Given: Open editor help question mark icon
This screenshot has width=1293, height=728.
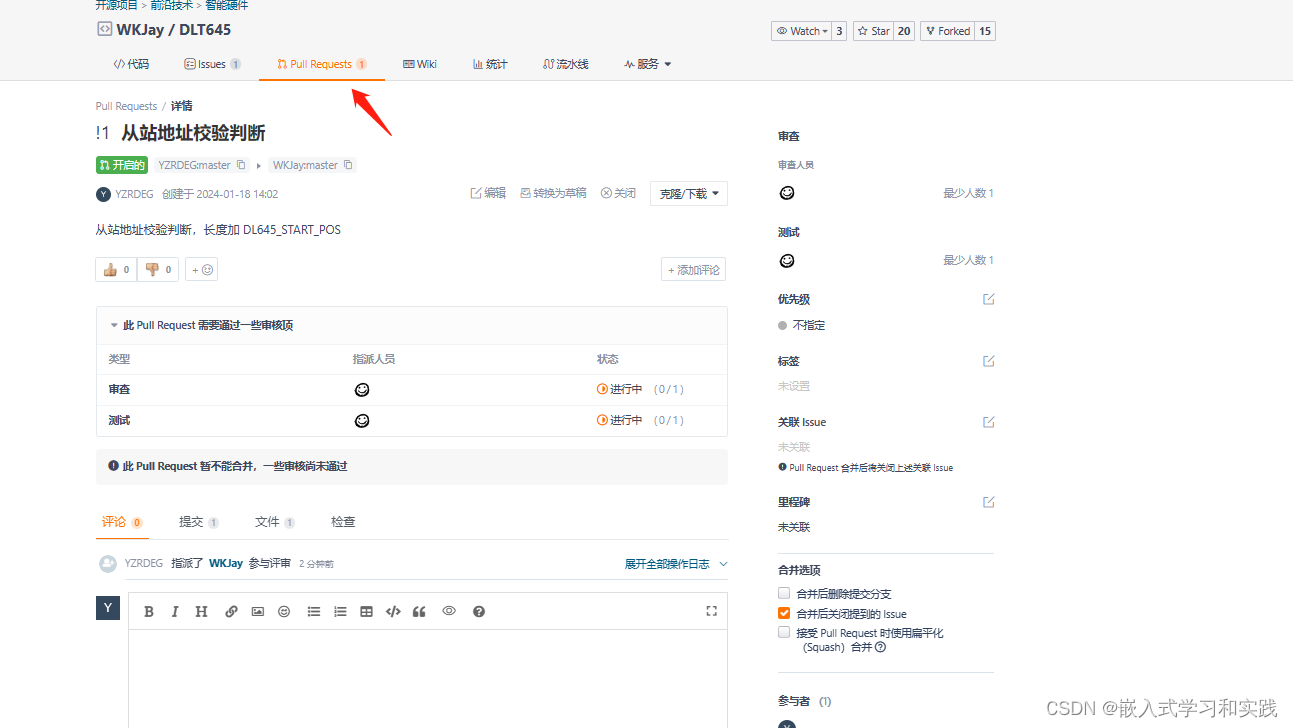Looking at the screenshot, I should [x=479, y=611].
